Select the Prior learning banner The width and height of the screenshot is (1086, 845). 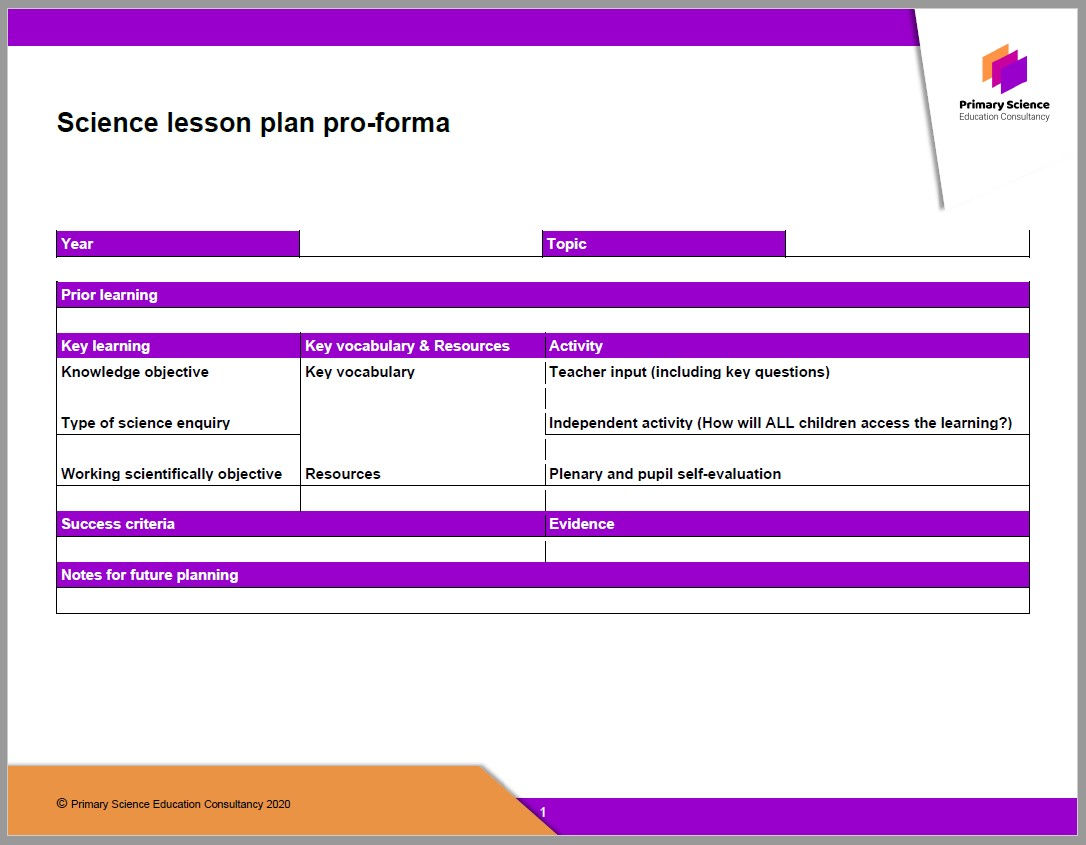pyautogui.click(x=543, y=294)
